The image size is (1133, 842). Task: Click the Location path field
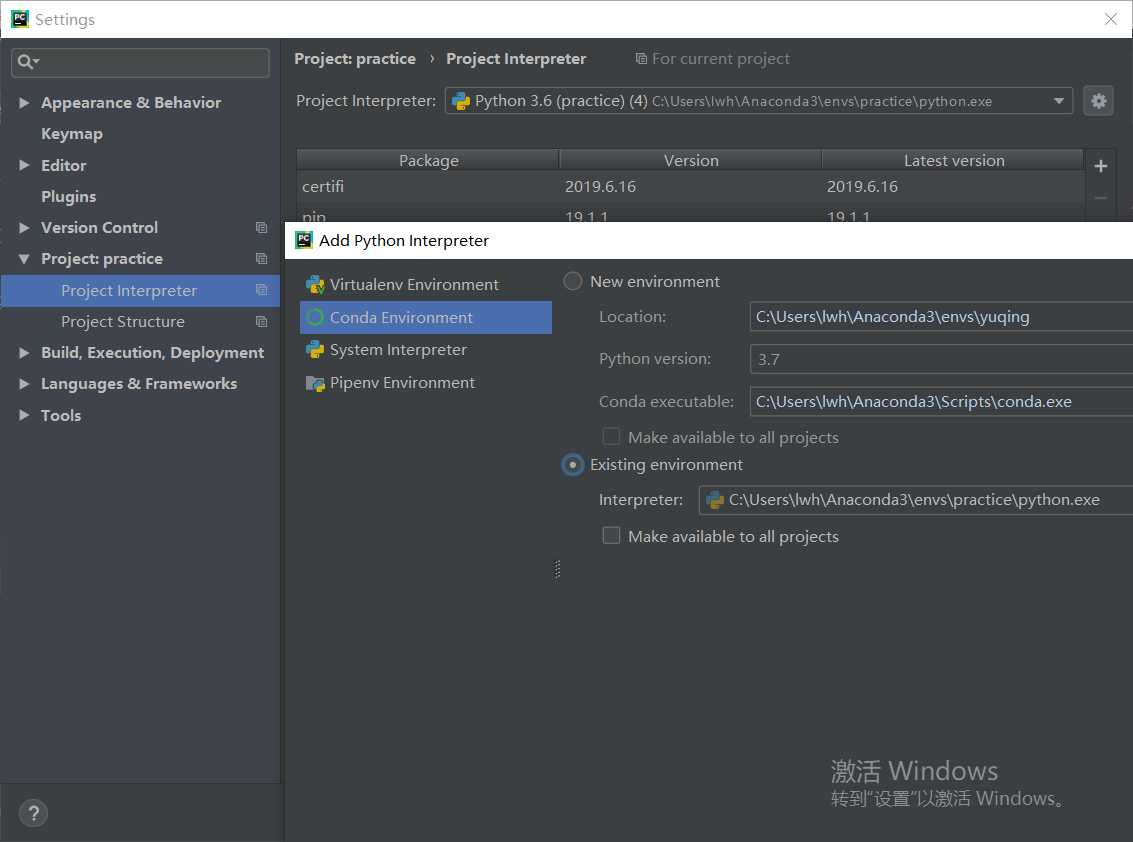pyautogui.click(x=941, y=317)
